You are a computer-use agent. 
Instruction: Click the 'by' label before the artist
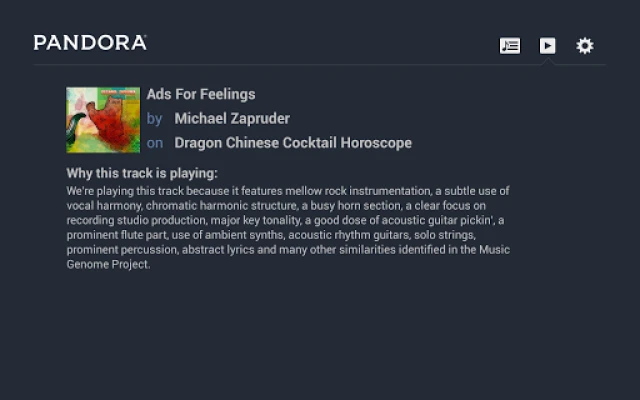coord(154,118)
